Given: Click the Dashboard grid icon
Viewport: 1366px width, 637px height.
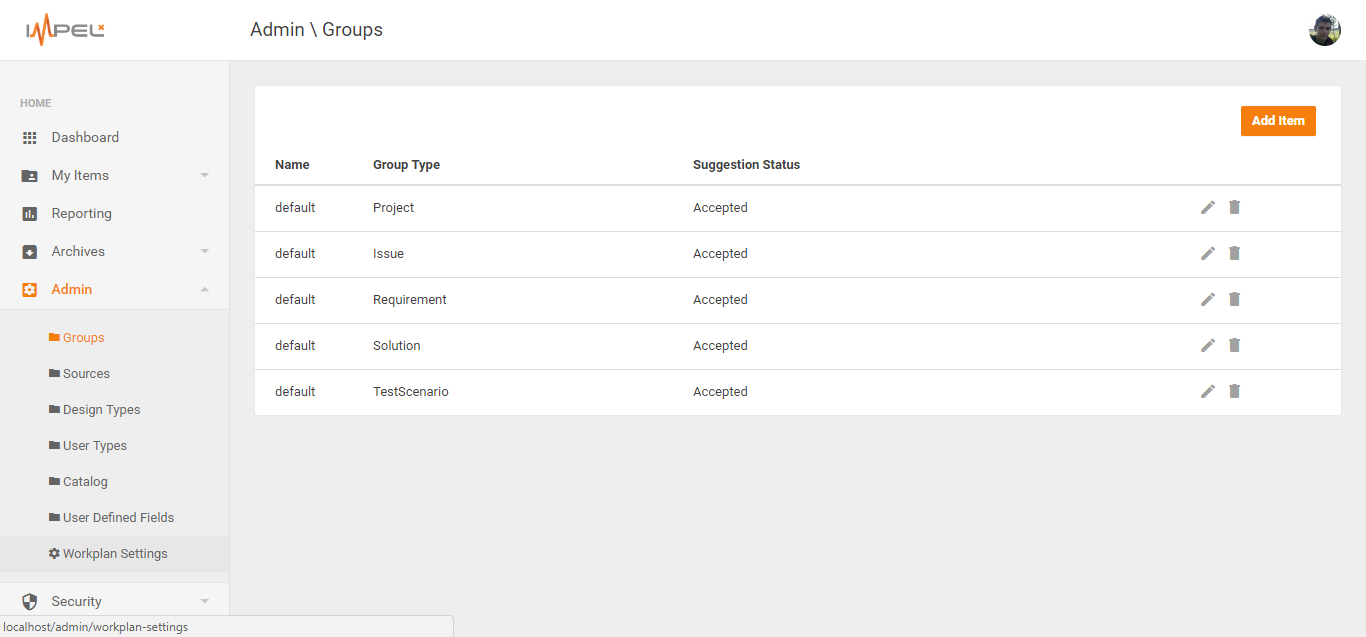Looking at the screenshot, I should click(x=30, y=138).
